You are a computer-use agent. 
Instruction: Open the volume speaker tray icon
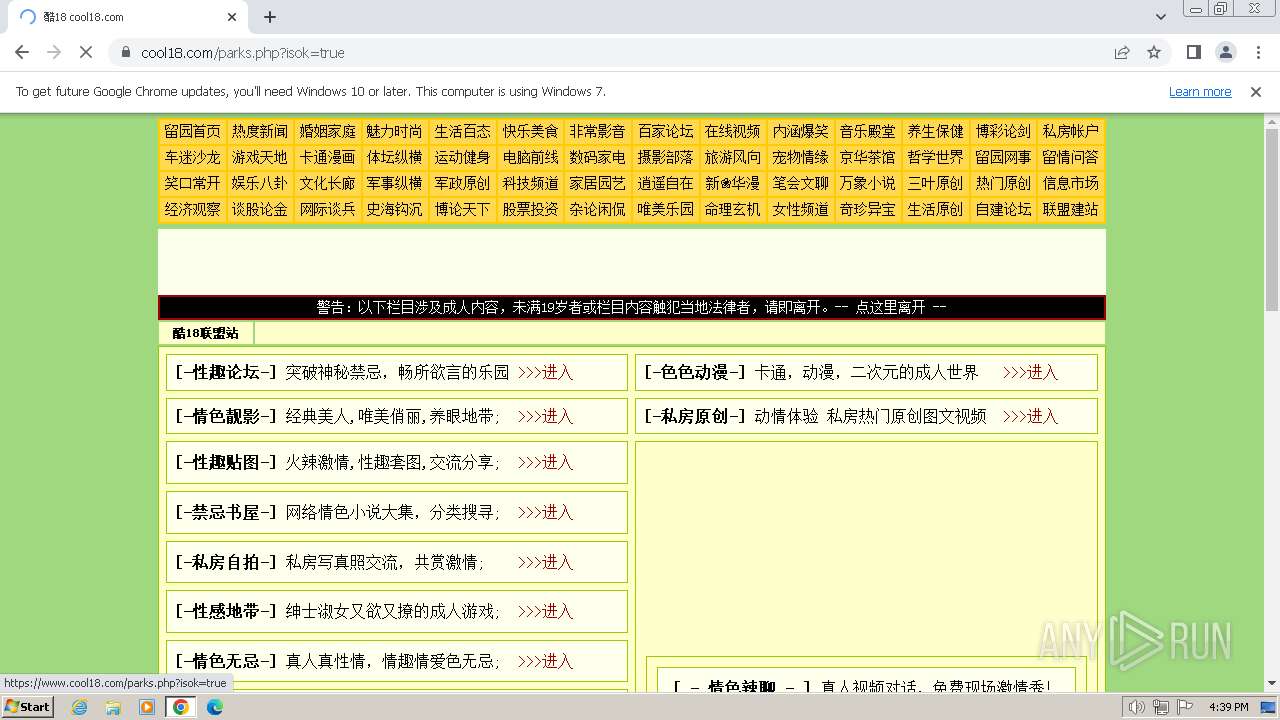pyautogui.click(x=1136, y=707)
